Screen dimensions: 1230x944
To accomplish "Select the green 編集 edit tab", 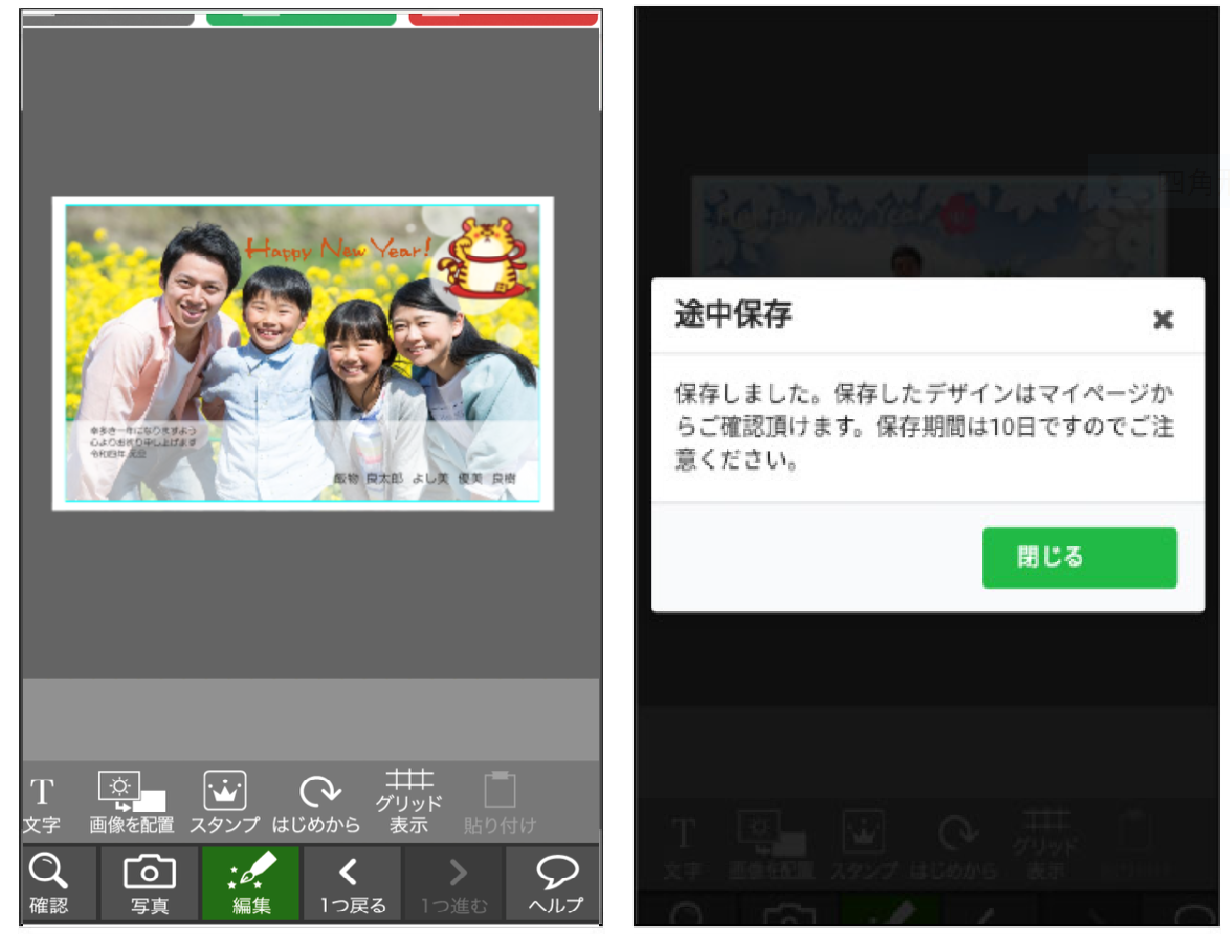I will [x=250, y=883].
